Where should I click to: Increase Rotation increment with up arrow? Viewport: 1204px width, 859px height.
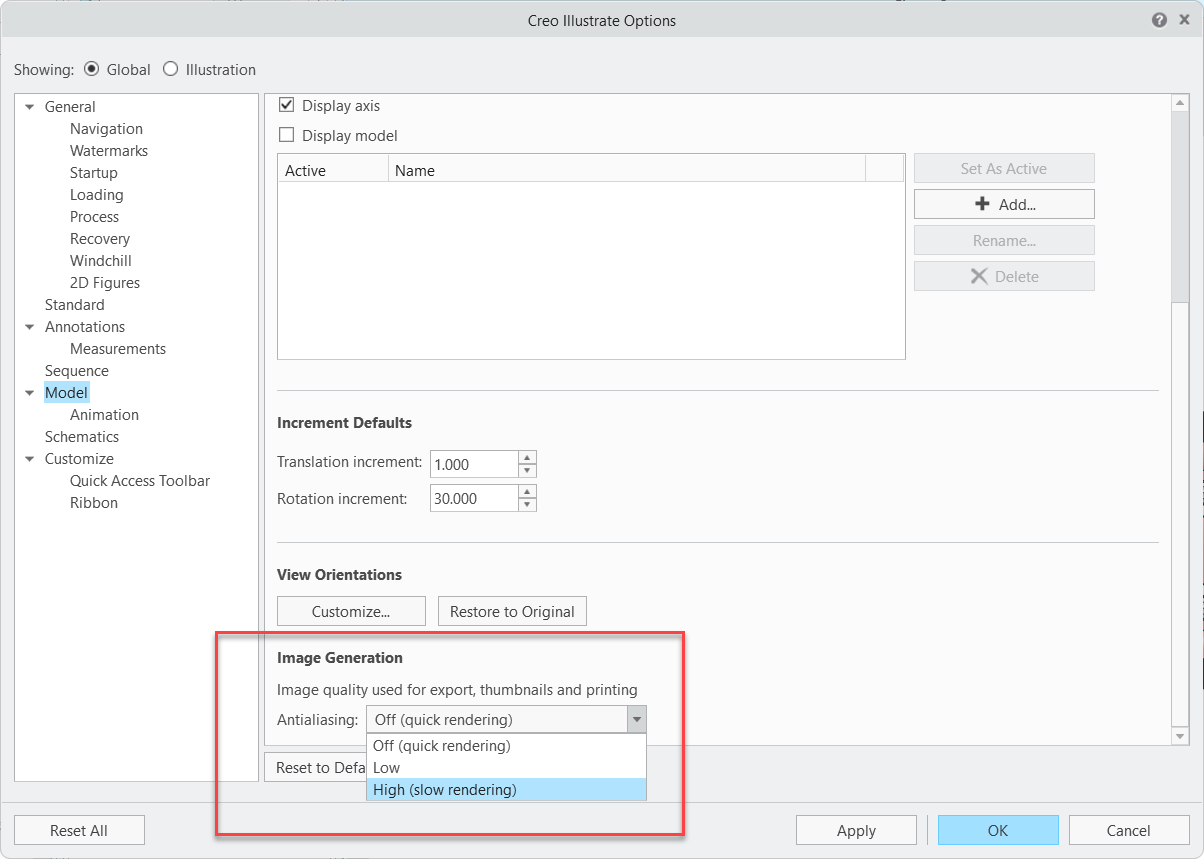coord(527,492)
